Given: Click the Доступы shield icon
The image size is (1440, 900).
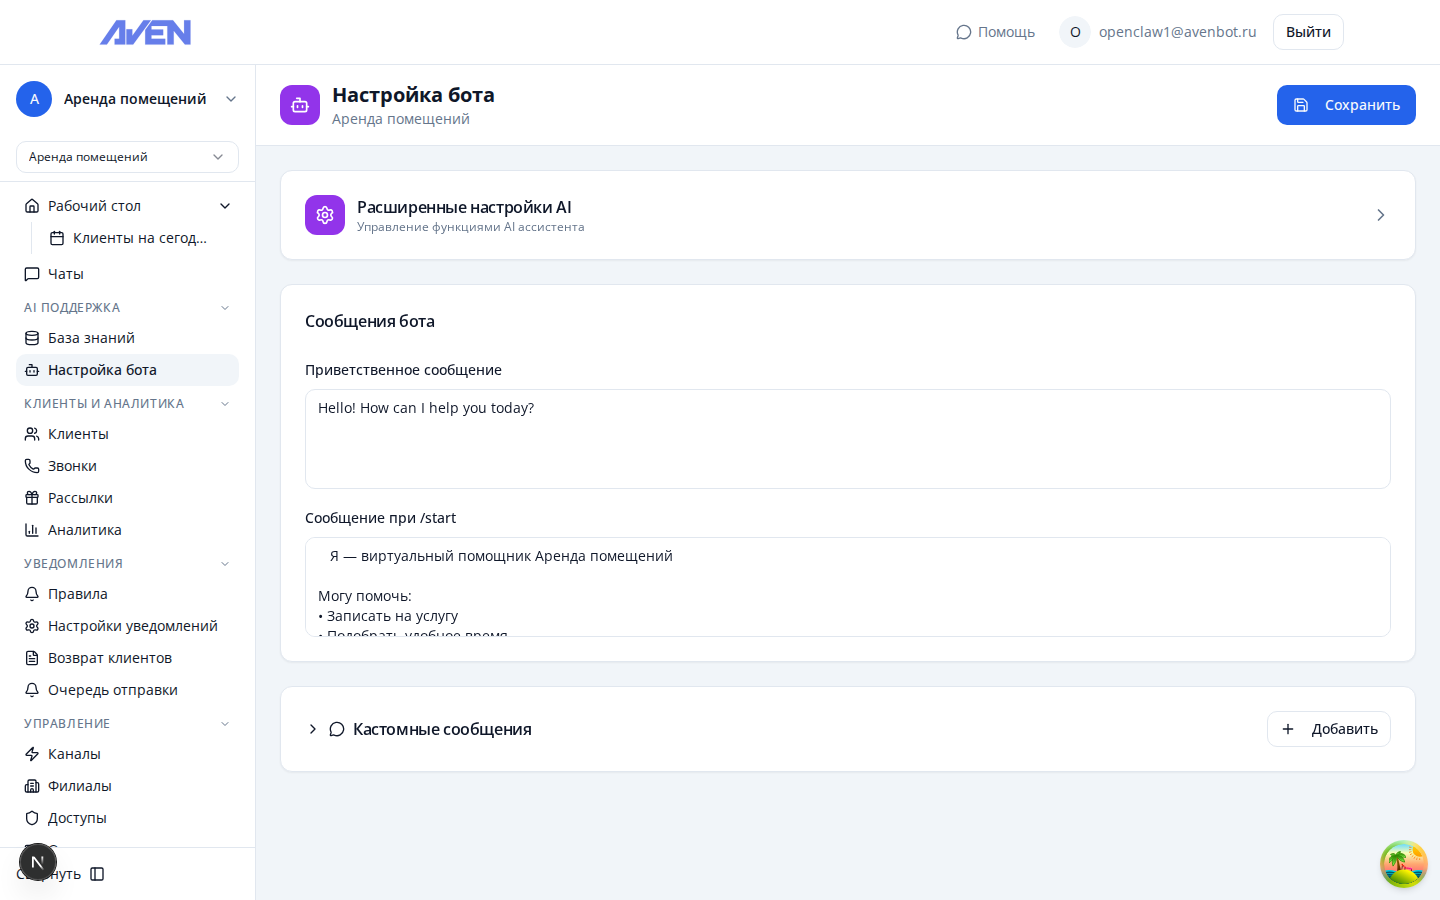Looking at the screenshot, I should tap(31, 817).
